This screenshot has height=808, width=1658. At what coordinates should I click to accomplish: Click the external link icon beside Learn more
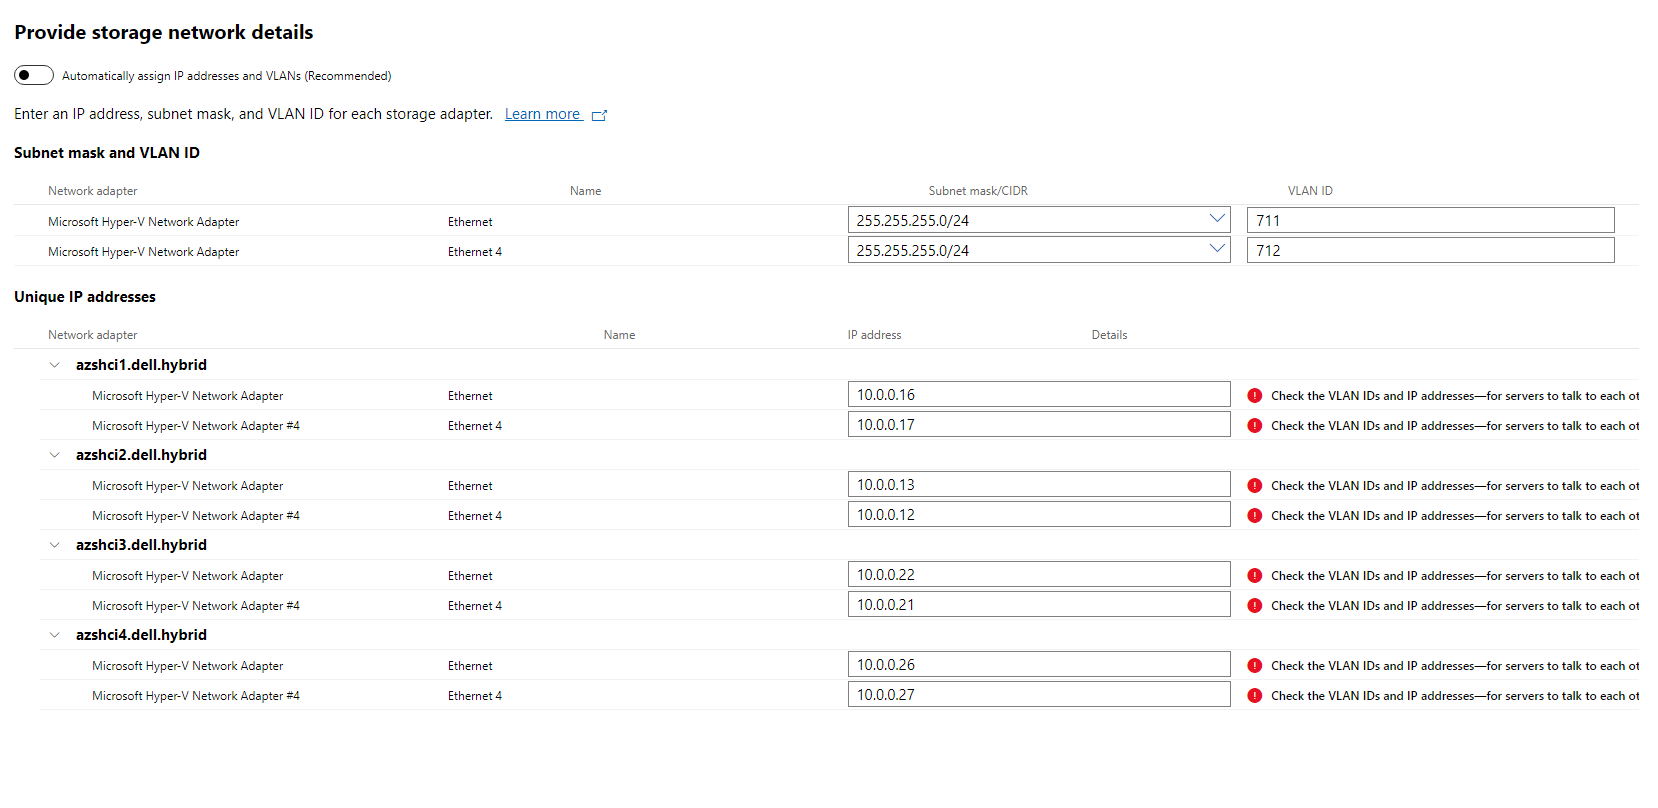point(599,115)
